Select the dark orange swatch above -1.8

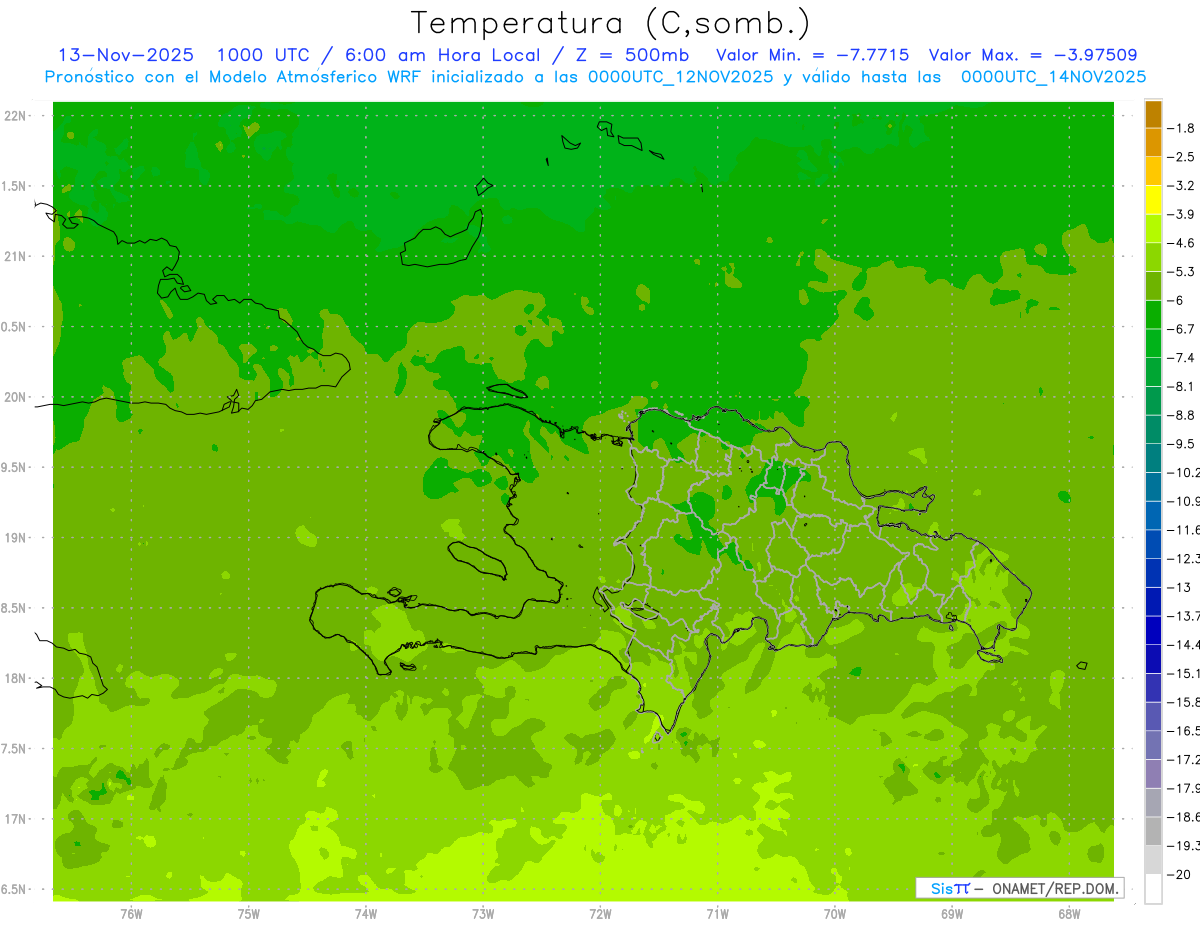click(x=1153, y=114)
